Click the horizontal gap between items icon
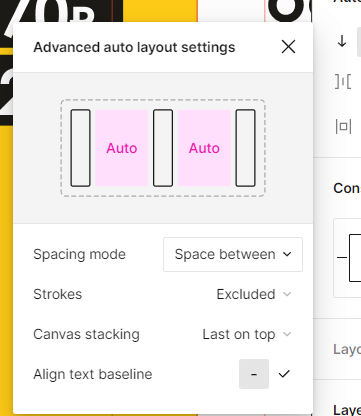 pos(343,81)
